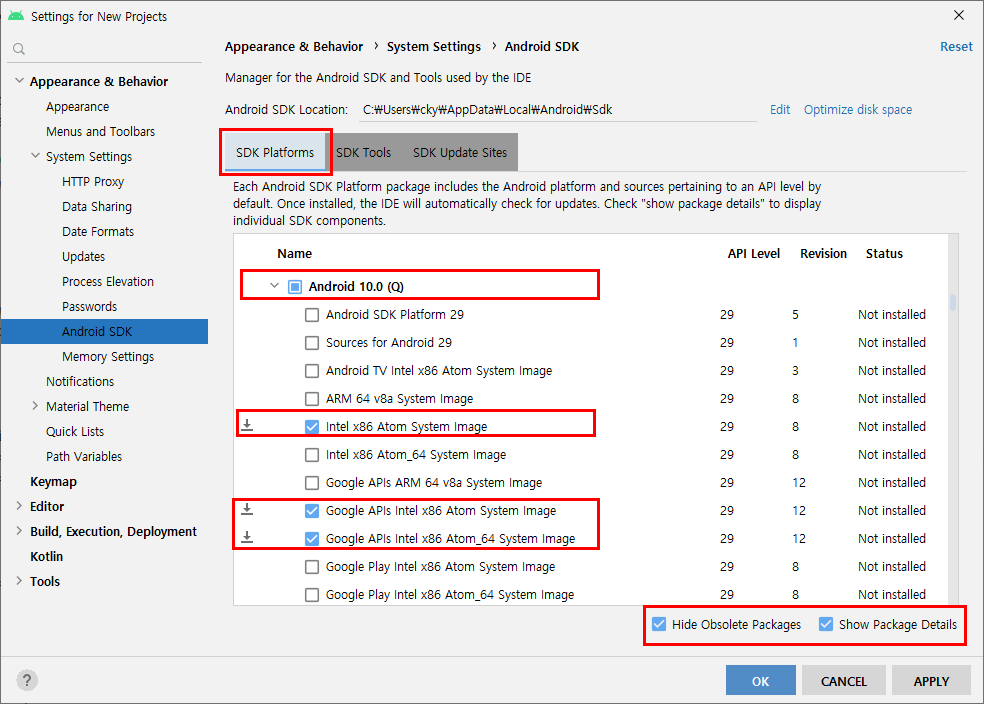Screen dimensions: 984x704
Task: Select Appearance in settings tree
Action: point(77,107)
